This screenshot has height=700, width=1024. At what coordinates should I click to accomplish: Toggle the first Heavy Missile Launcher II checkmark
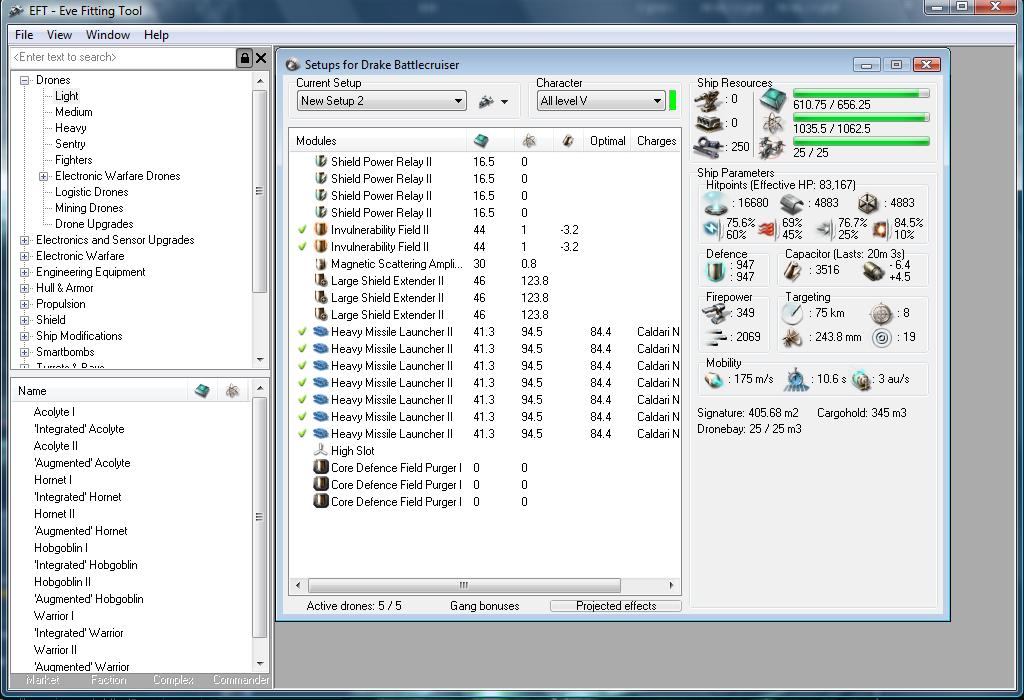coord(302,332)
